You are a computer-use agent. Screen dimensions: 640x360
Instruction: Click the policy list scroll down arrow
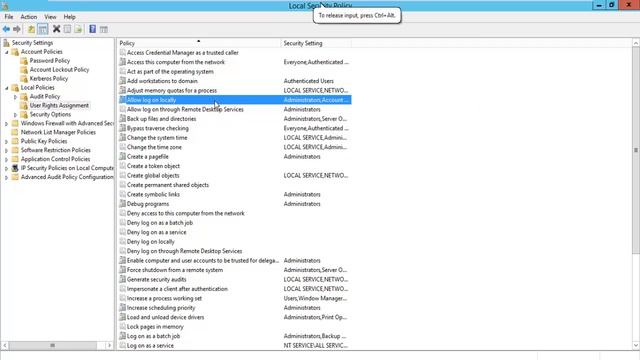636,346
